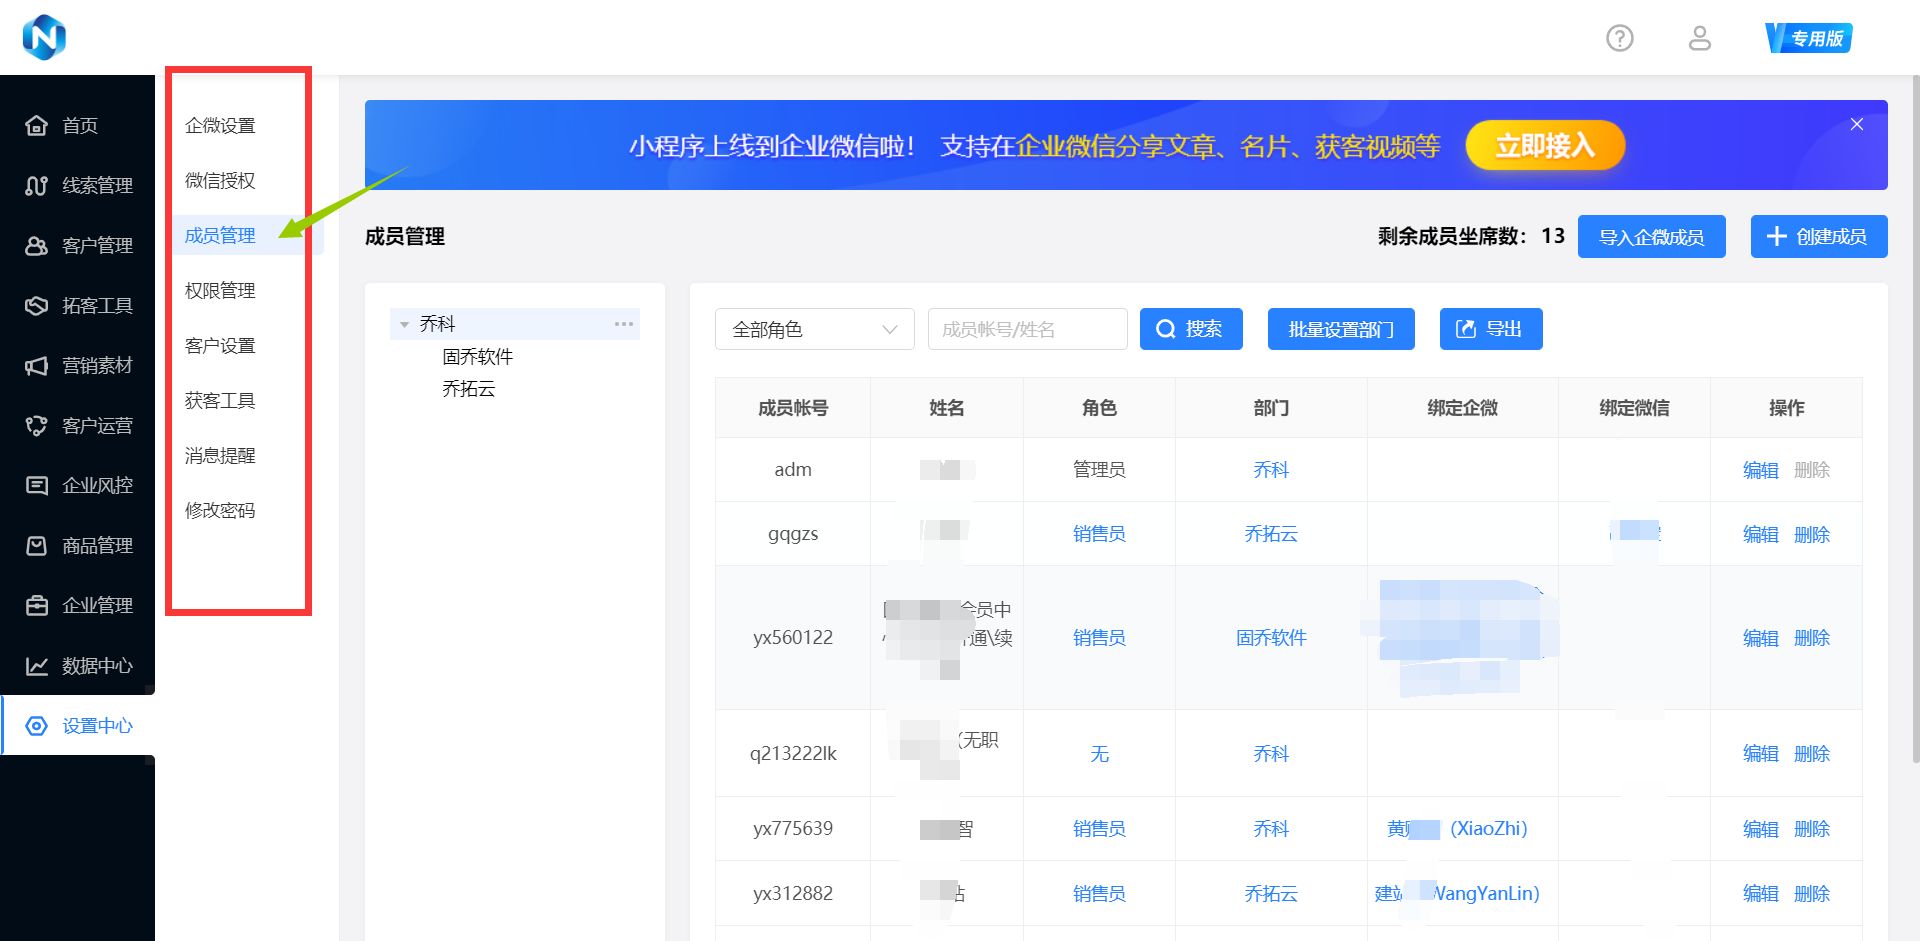Image resolution: width=1920 pixels, height=941 pixels.
Task: Click 固乔软件 department link in yx560122 row
Action: [1270, 638]
